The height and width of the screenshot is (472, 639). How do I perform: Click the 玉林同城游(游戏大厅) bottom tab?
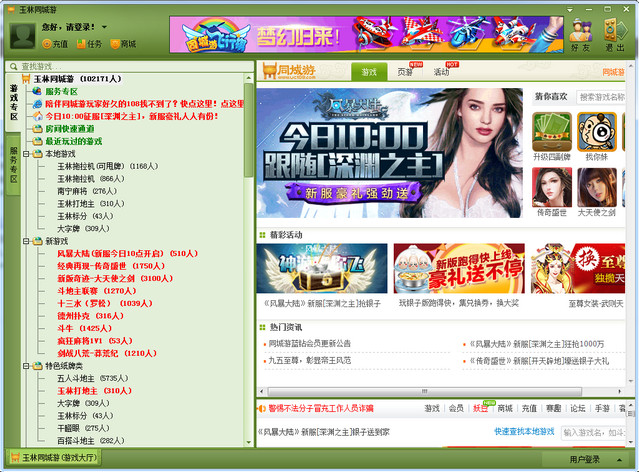pos(53,458)
